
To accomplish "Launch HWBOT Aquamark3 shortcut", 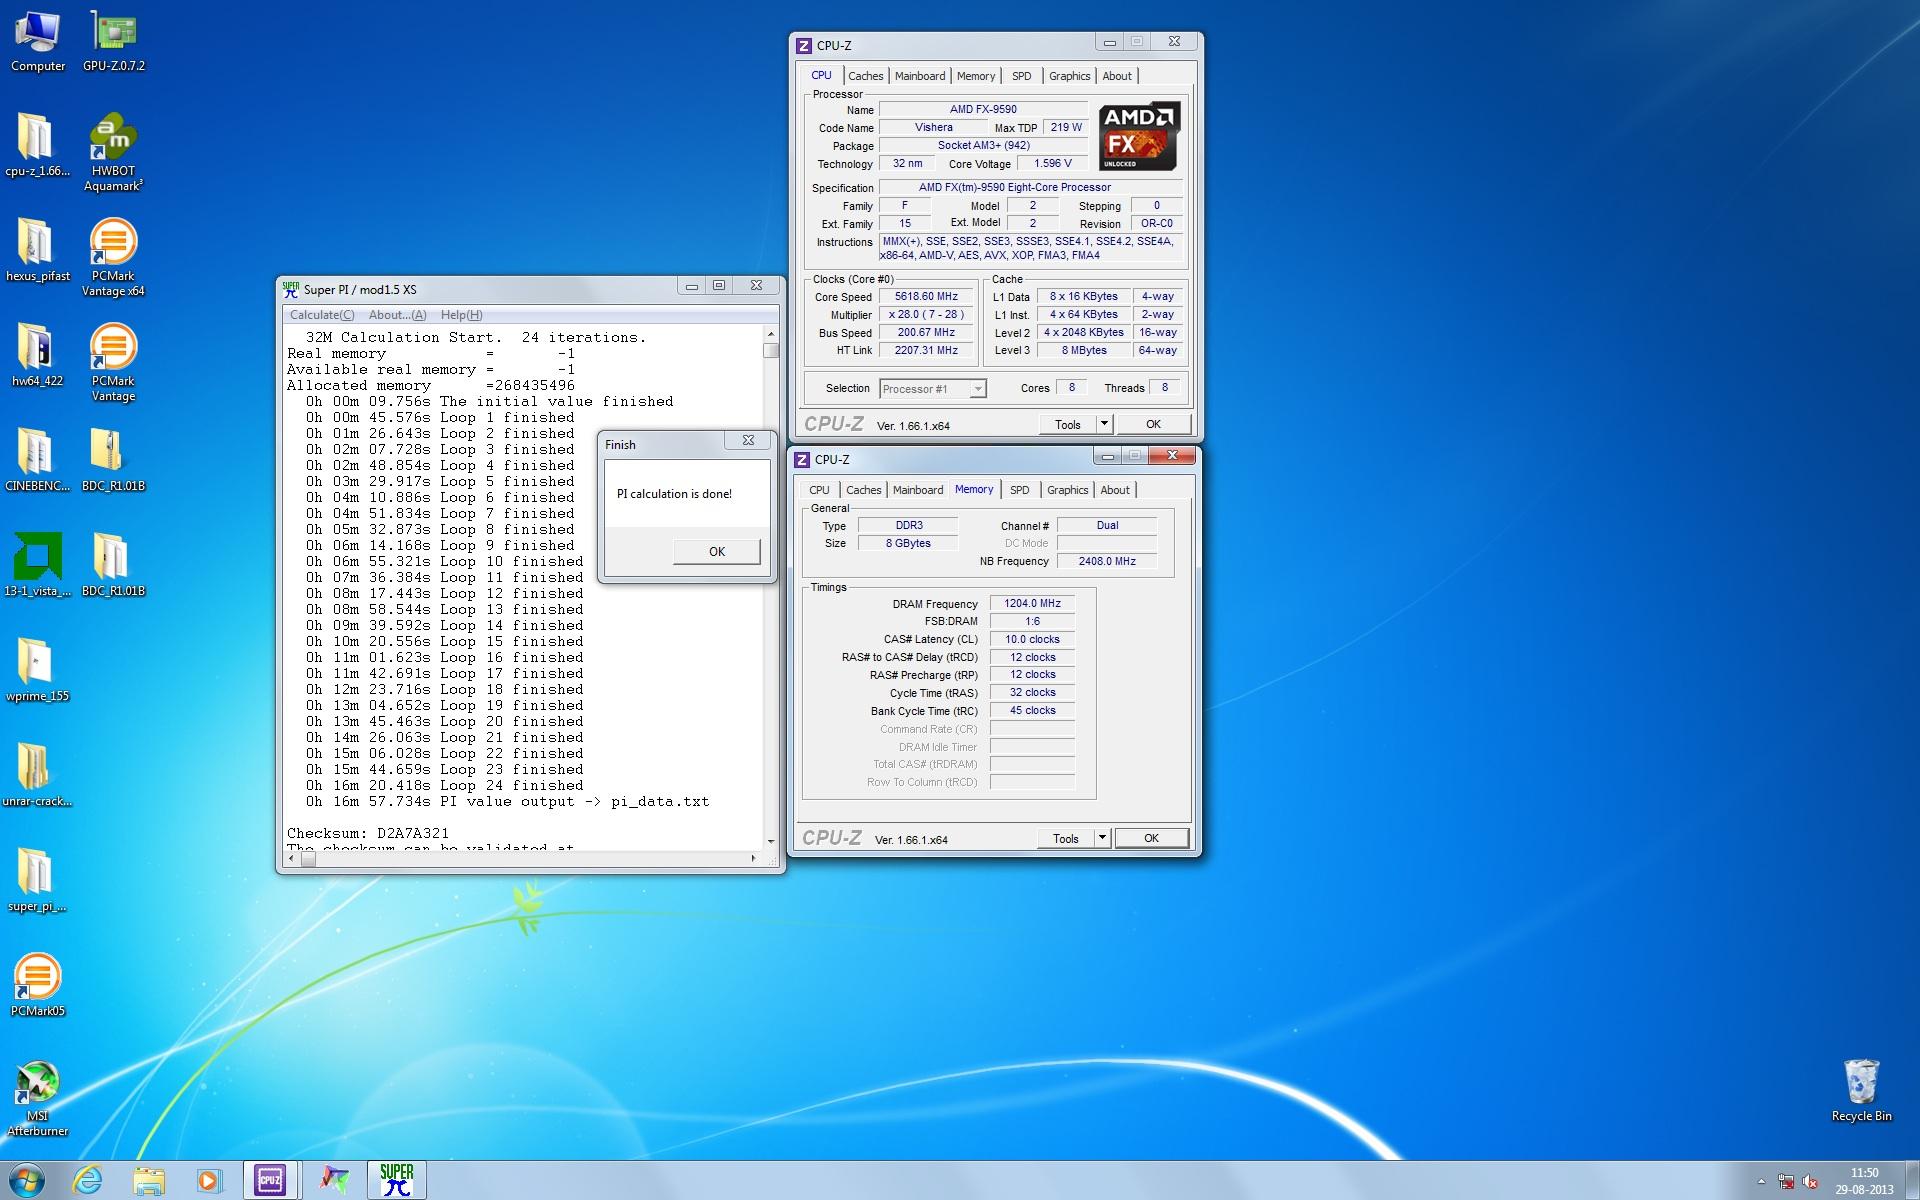I will (x=113, y=153).
